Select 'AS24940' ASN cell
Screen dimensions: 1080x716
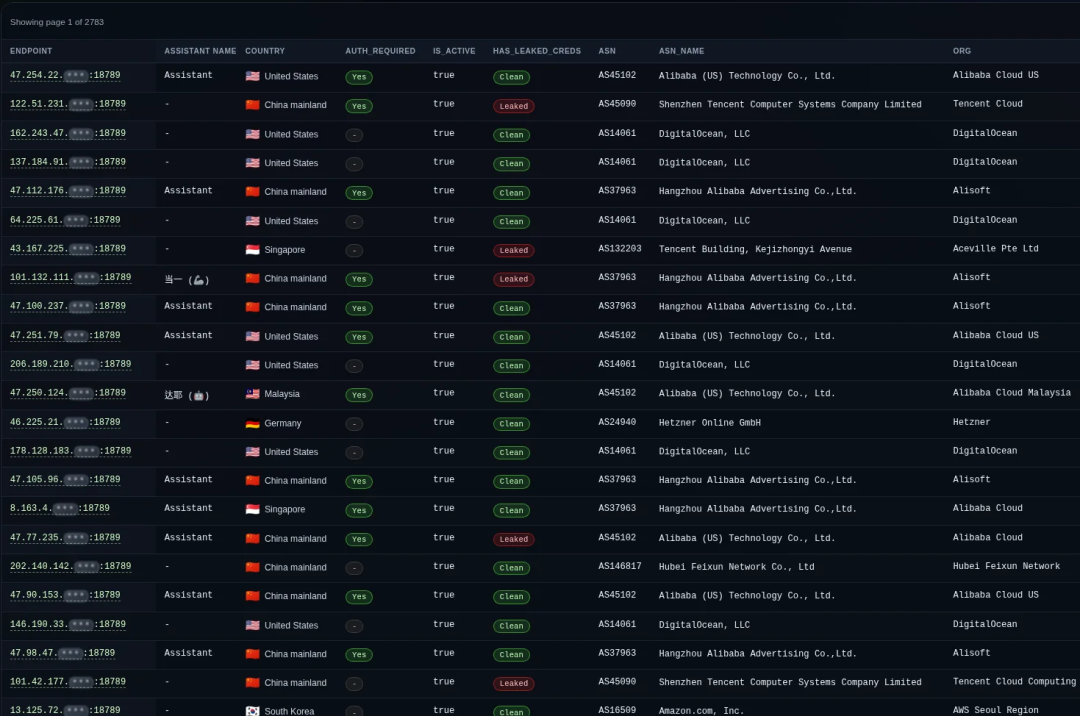click(x=616, y=422)
